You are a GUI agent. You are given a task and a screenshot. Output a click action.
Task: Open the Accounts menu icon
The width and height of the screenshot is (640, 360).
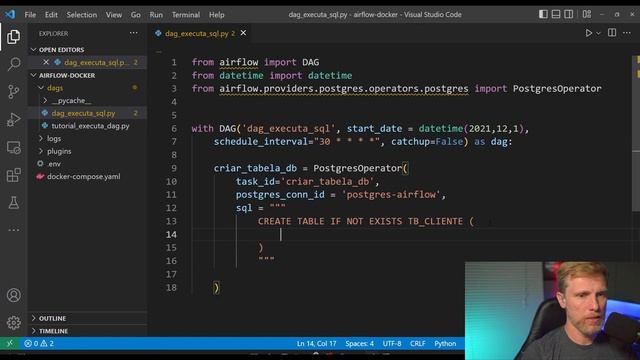13,295
